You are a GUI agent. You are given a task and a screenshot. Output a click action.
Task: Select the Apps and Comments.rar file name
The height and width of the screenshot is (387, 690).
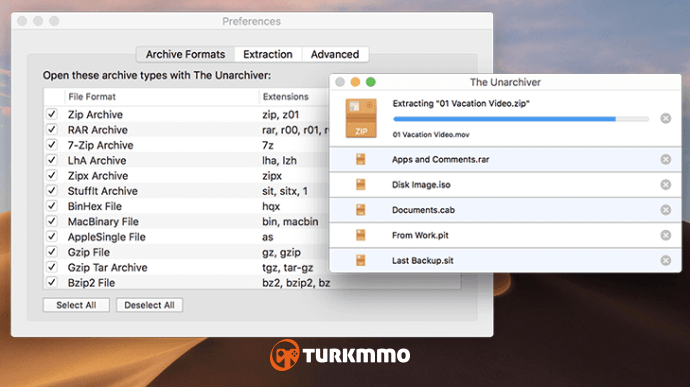pyautogui.click(x=440, y=159)
